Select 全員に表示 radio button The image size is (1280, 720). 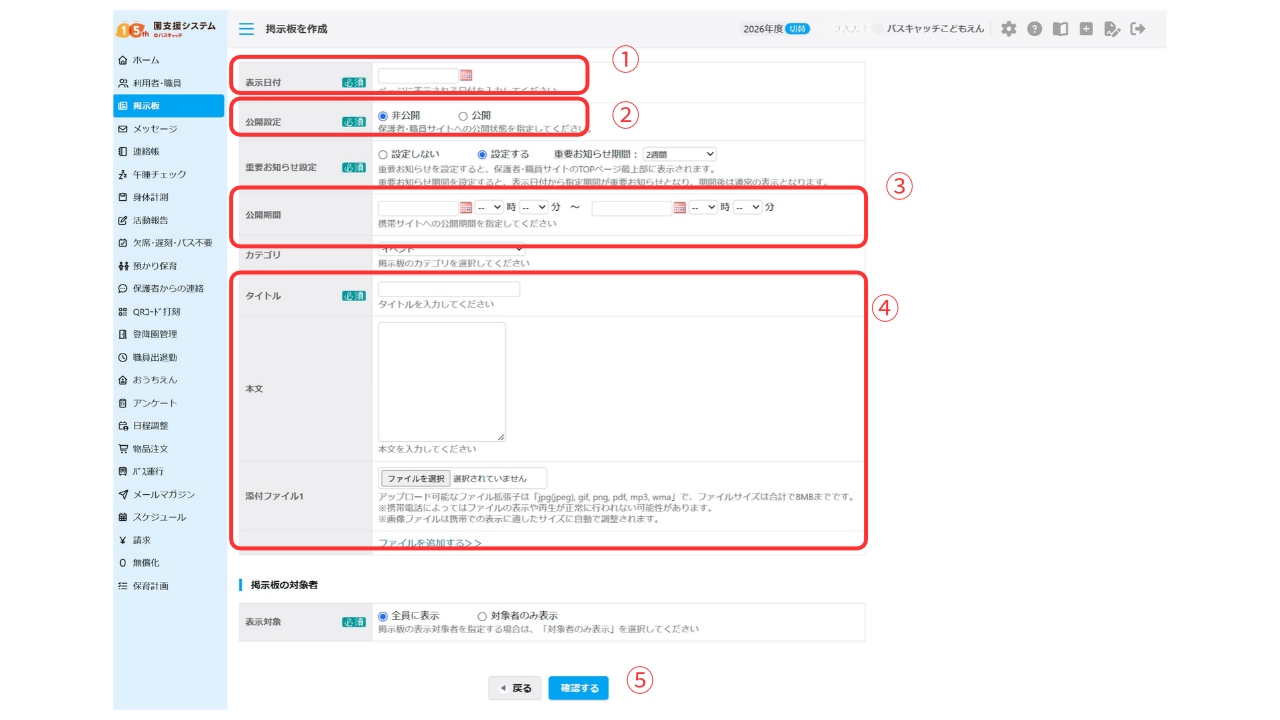tap(383, 616)
